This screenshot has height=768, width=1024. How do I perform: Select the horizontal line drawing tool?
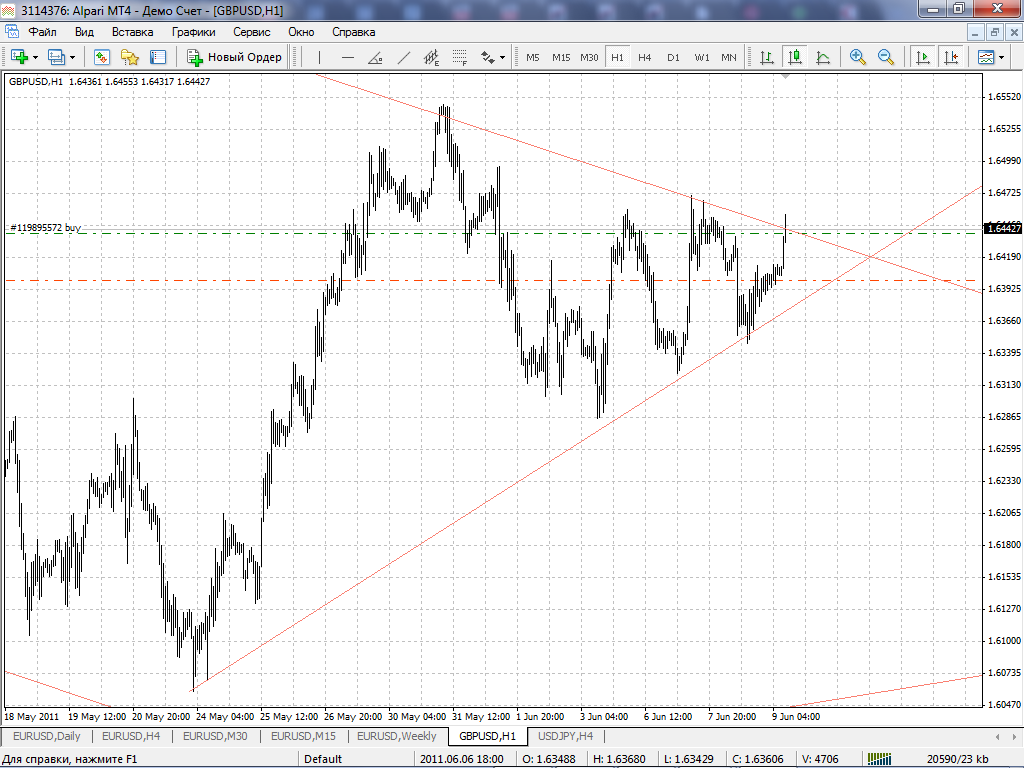pos(347,57)
